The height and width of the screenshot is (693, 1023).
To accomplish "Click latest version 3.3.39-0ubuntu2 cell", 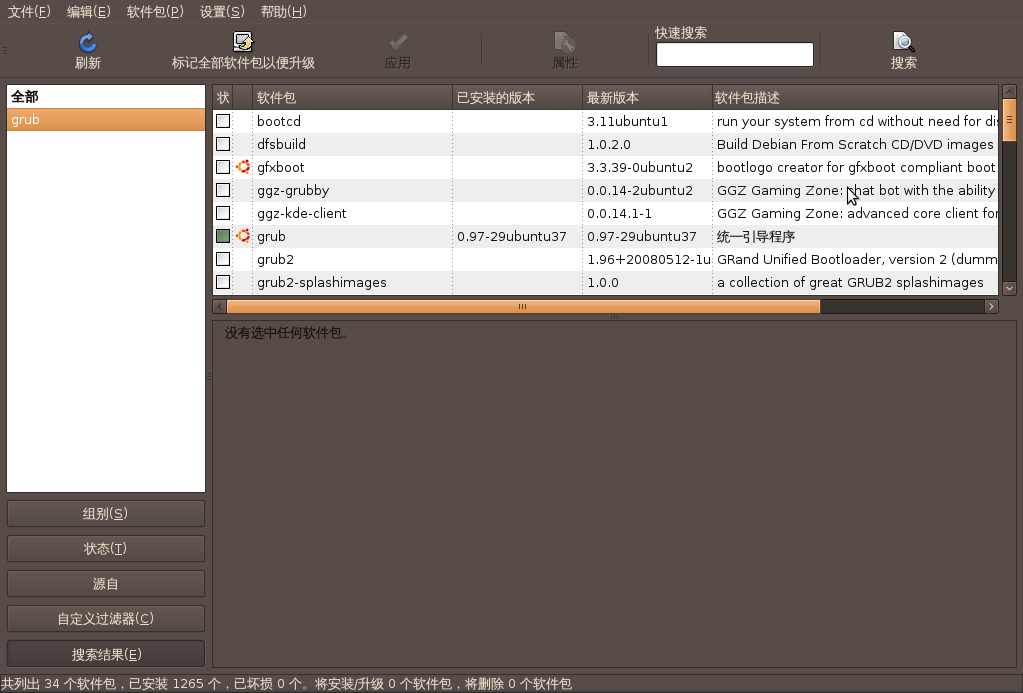I will (640, 167).
